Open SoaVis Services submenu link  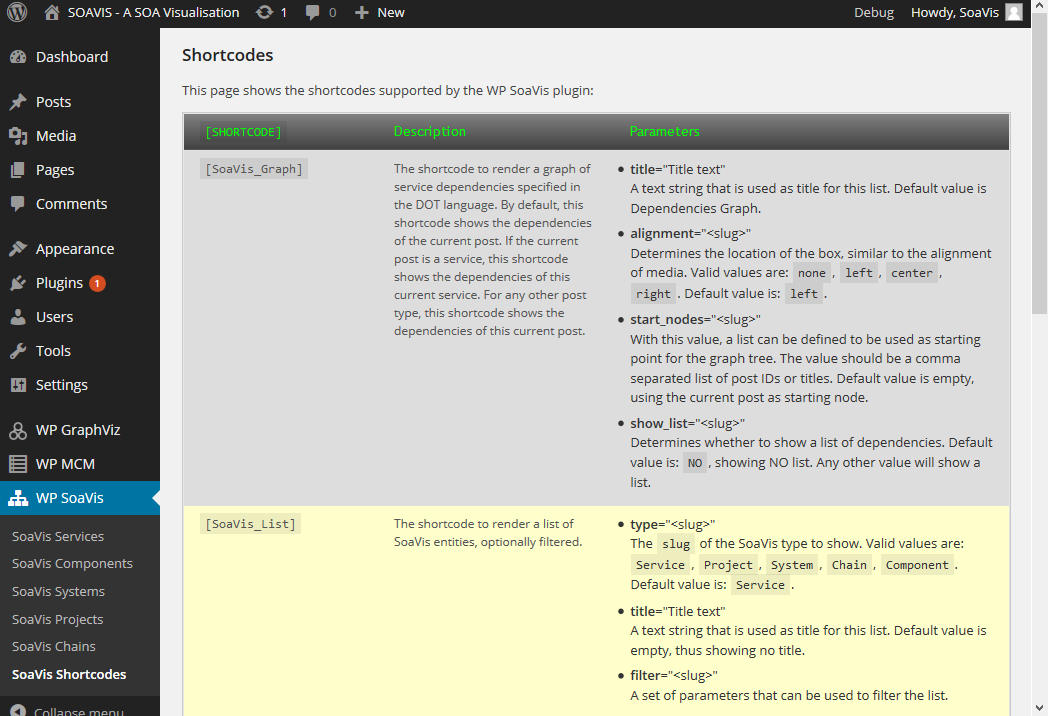[x=58, y=536]
